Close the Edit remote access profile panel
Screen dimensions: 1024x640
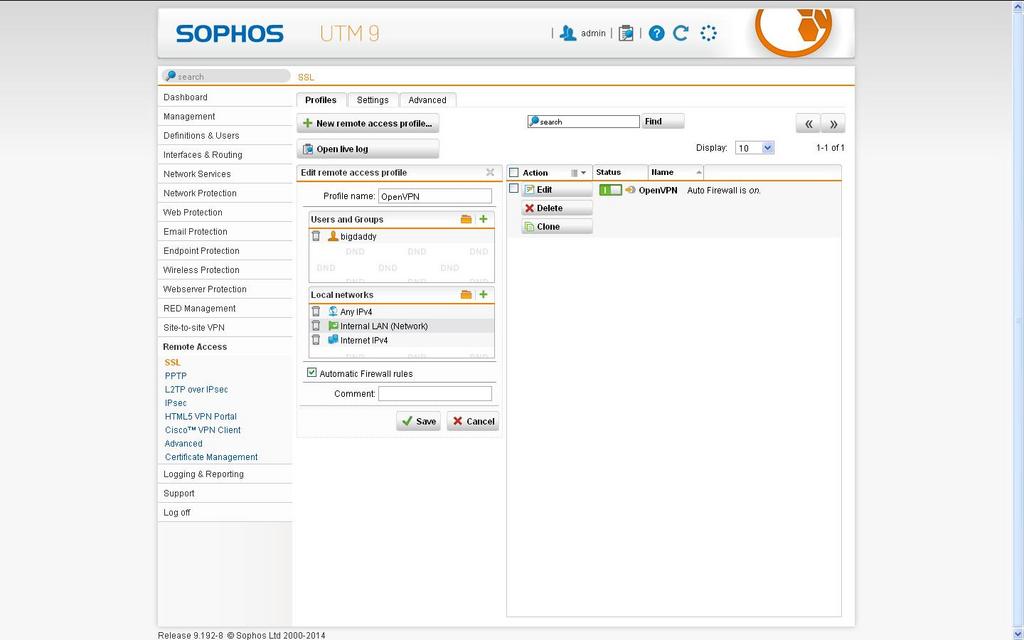click(490, 172)
